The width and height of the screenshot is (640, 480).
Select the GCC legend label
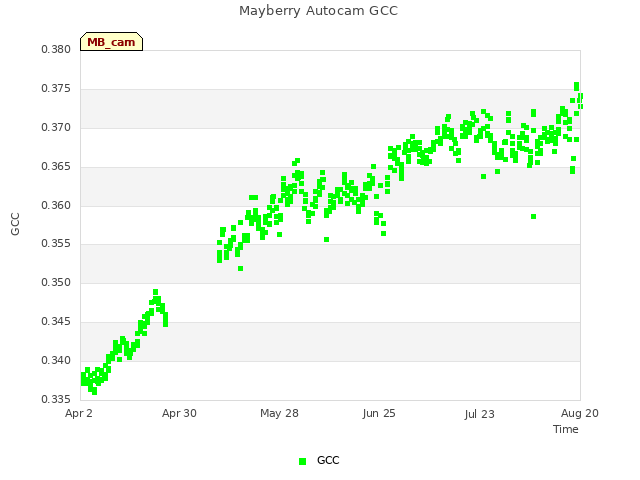point(328,460)
